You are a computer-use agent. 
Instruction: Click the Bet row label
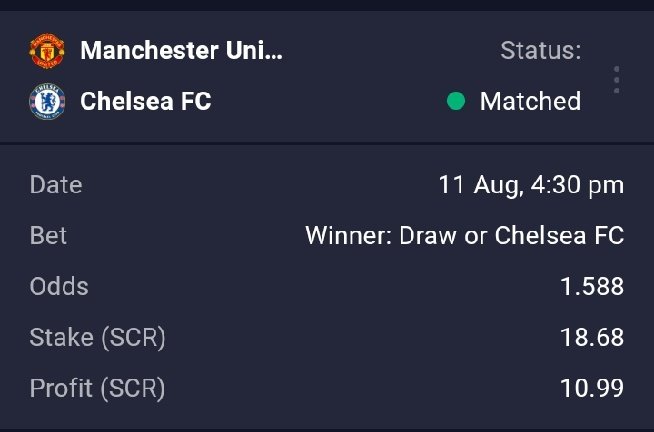coord(48,236)
